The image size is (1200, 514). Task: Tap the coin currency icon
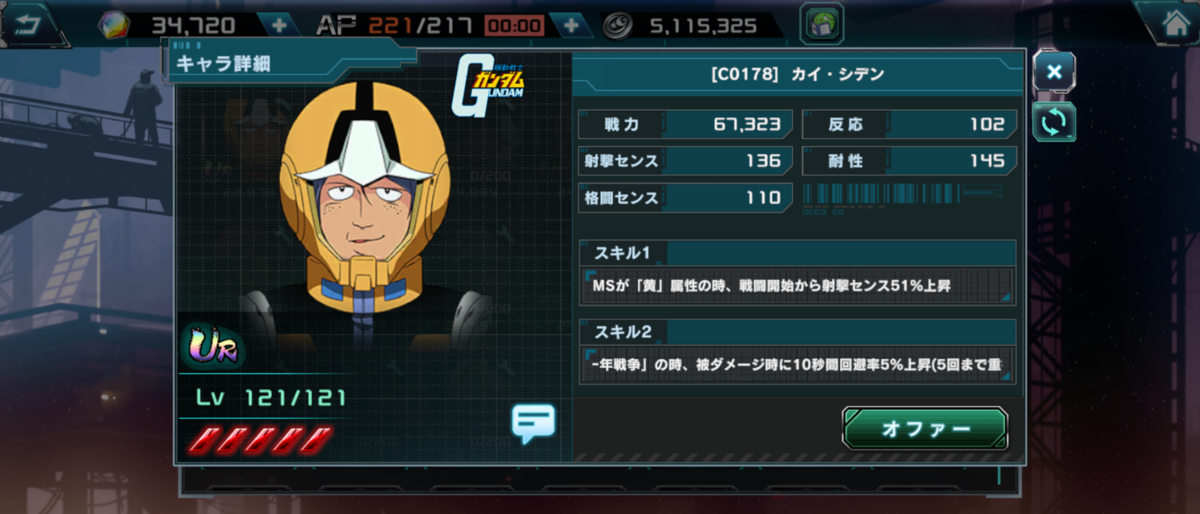622,25
